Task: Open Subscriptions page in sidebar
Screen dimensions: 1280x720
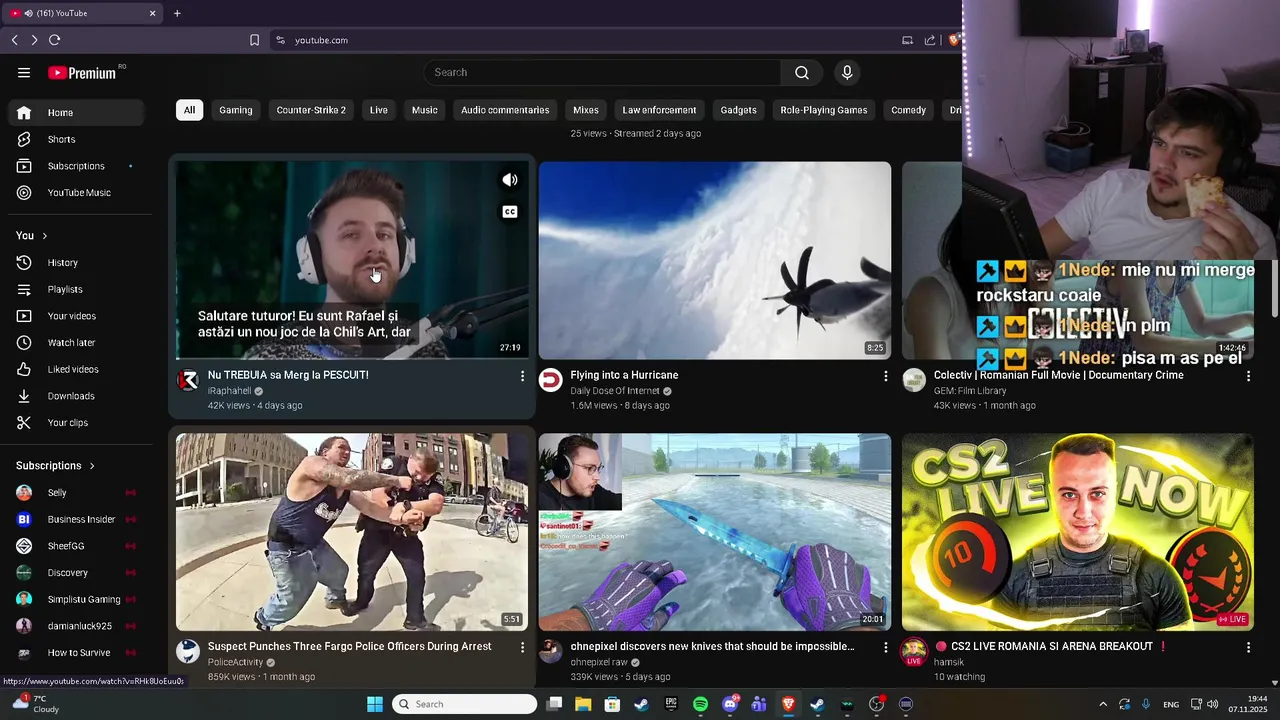Action: click(76, 166)
